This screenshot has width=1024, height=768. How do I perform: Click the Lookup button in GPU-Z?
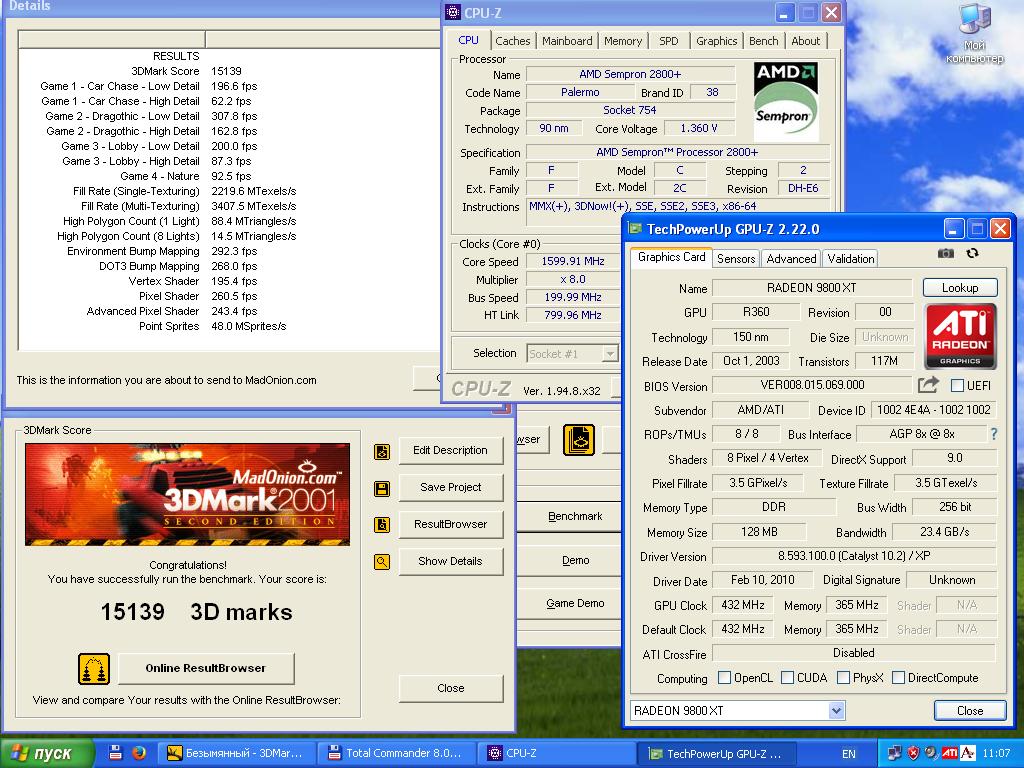point(960,287)
